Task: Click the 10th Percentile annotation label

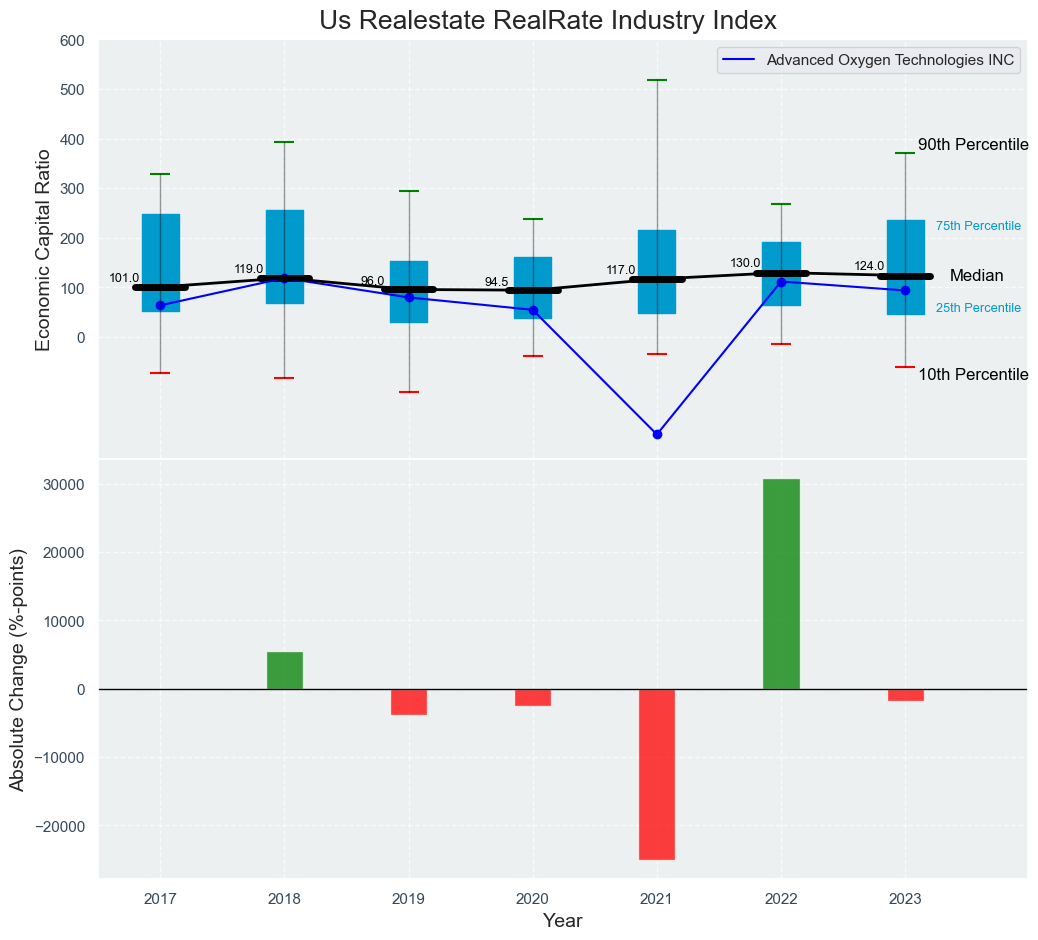Action: point(972,375)
